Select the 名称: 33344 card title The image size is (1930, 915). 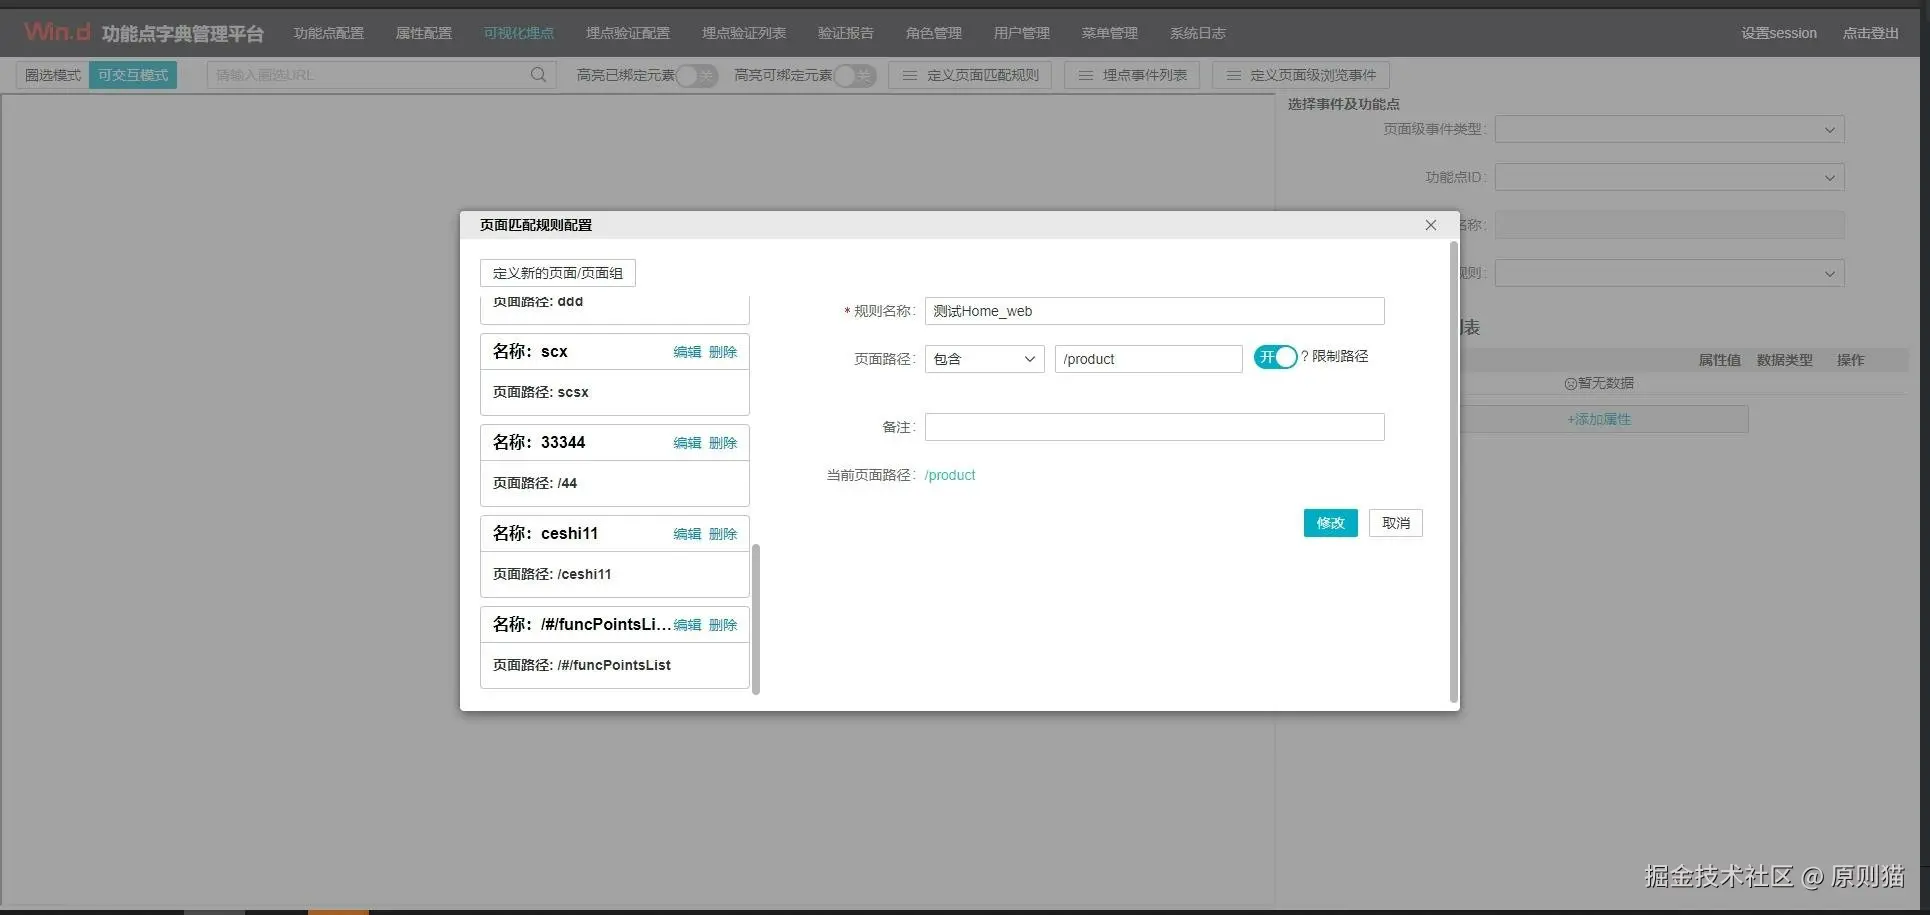[539, 442]
